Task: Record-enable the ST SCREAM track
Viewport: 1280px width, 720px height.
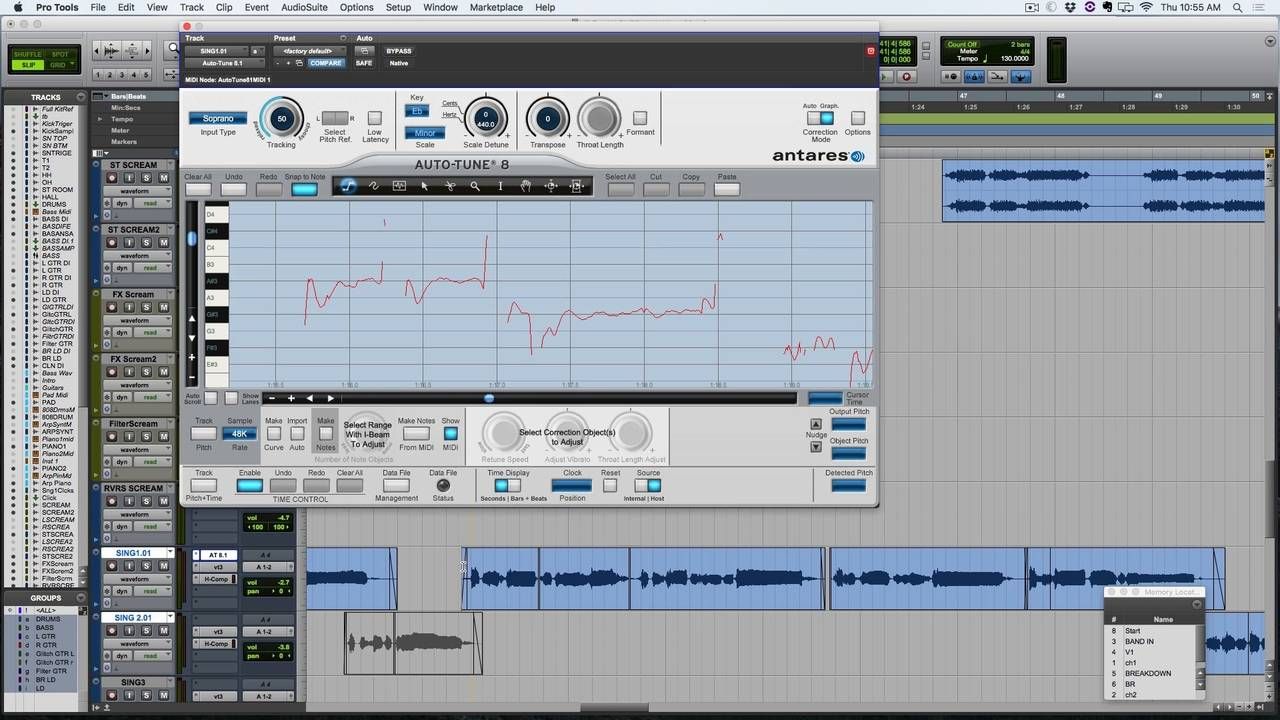Action: 112,178
